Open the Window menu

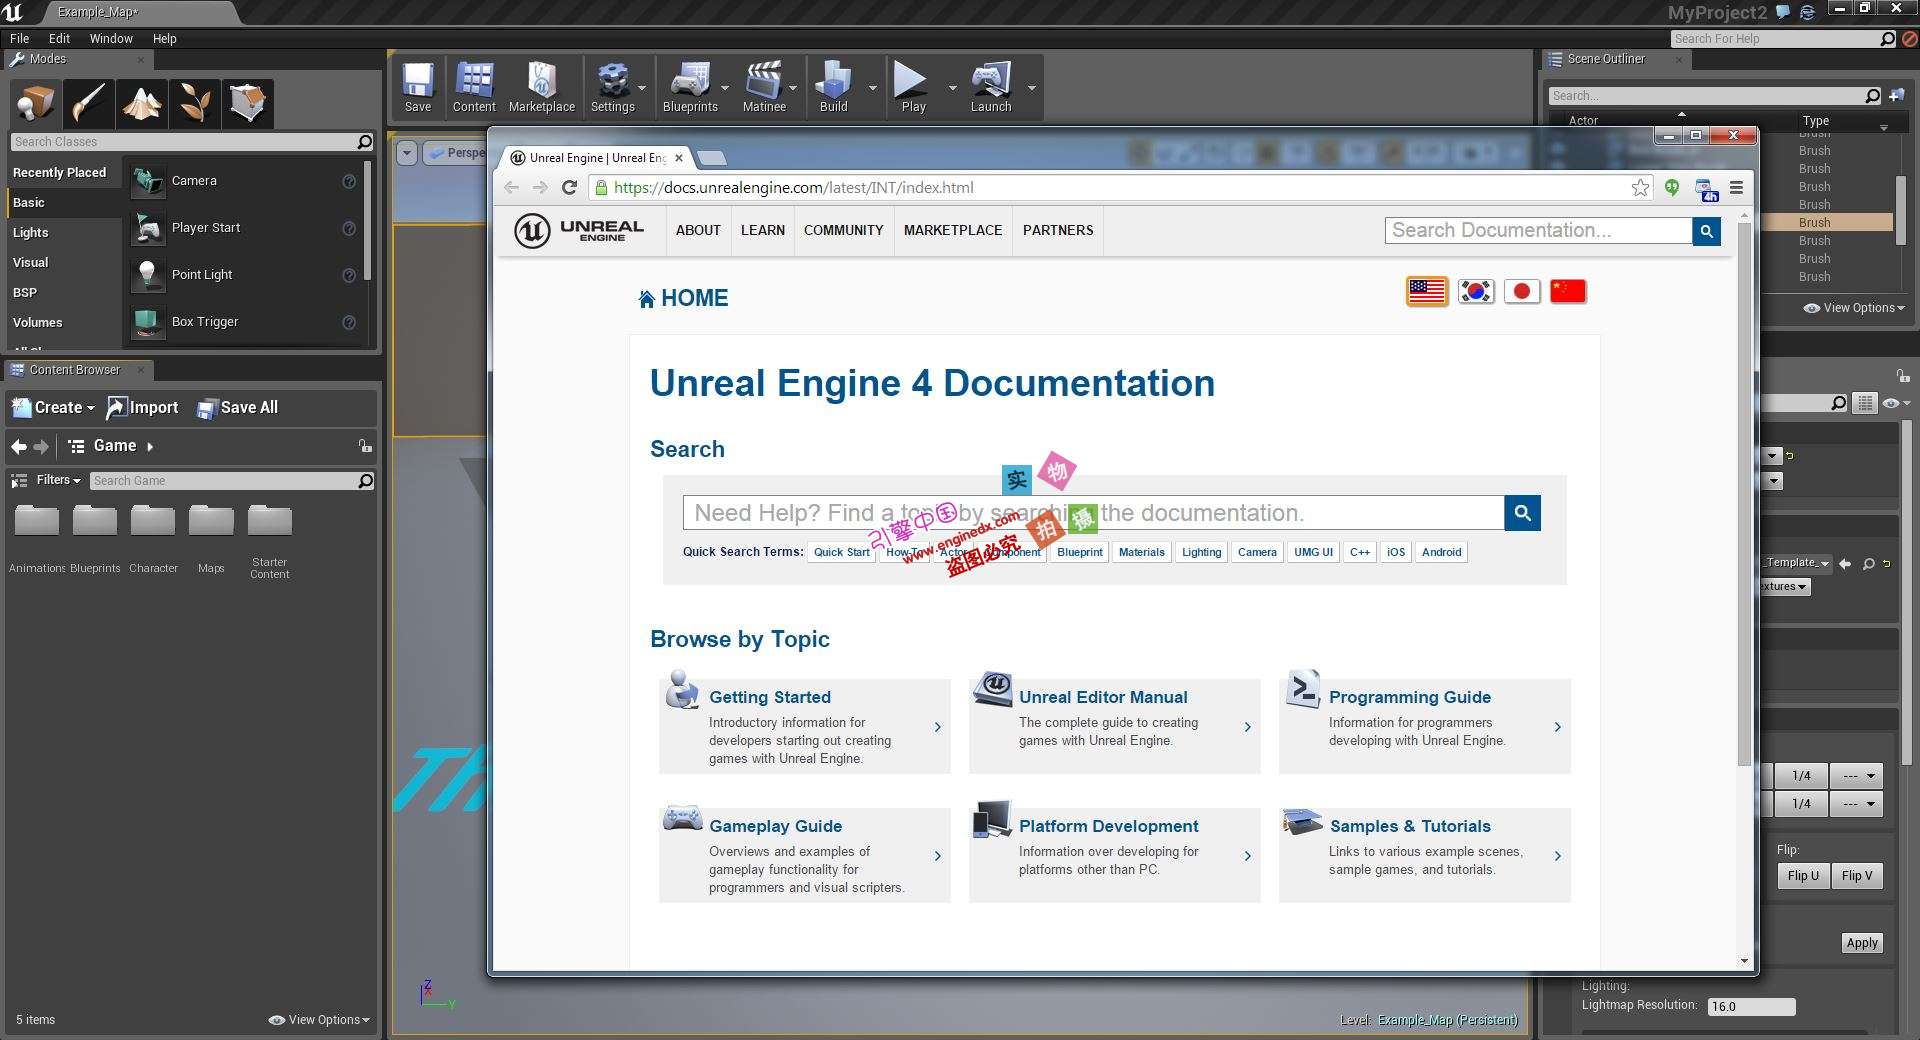[111, 38]
